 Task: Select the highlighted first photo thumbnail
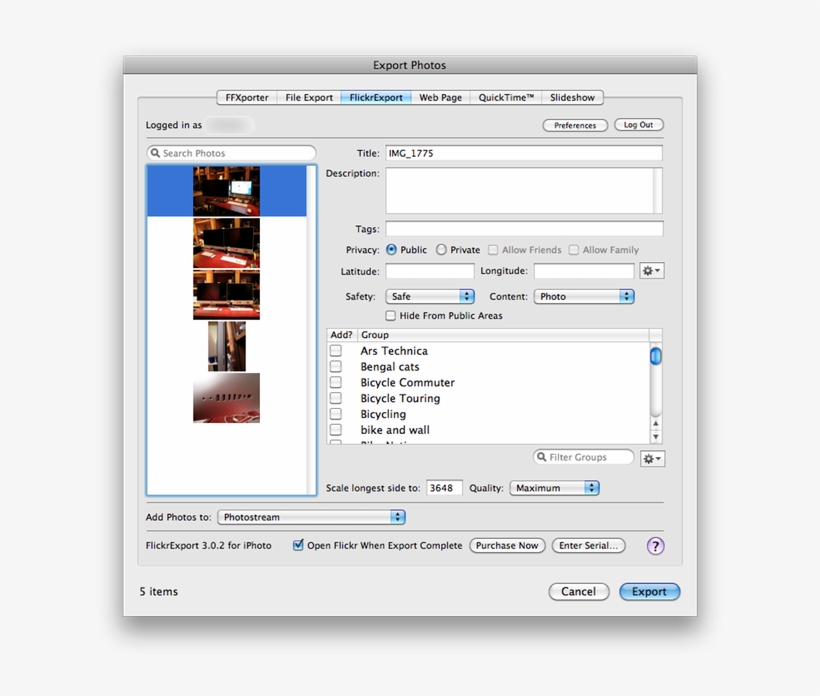click(x=226, y=191)
